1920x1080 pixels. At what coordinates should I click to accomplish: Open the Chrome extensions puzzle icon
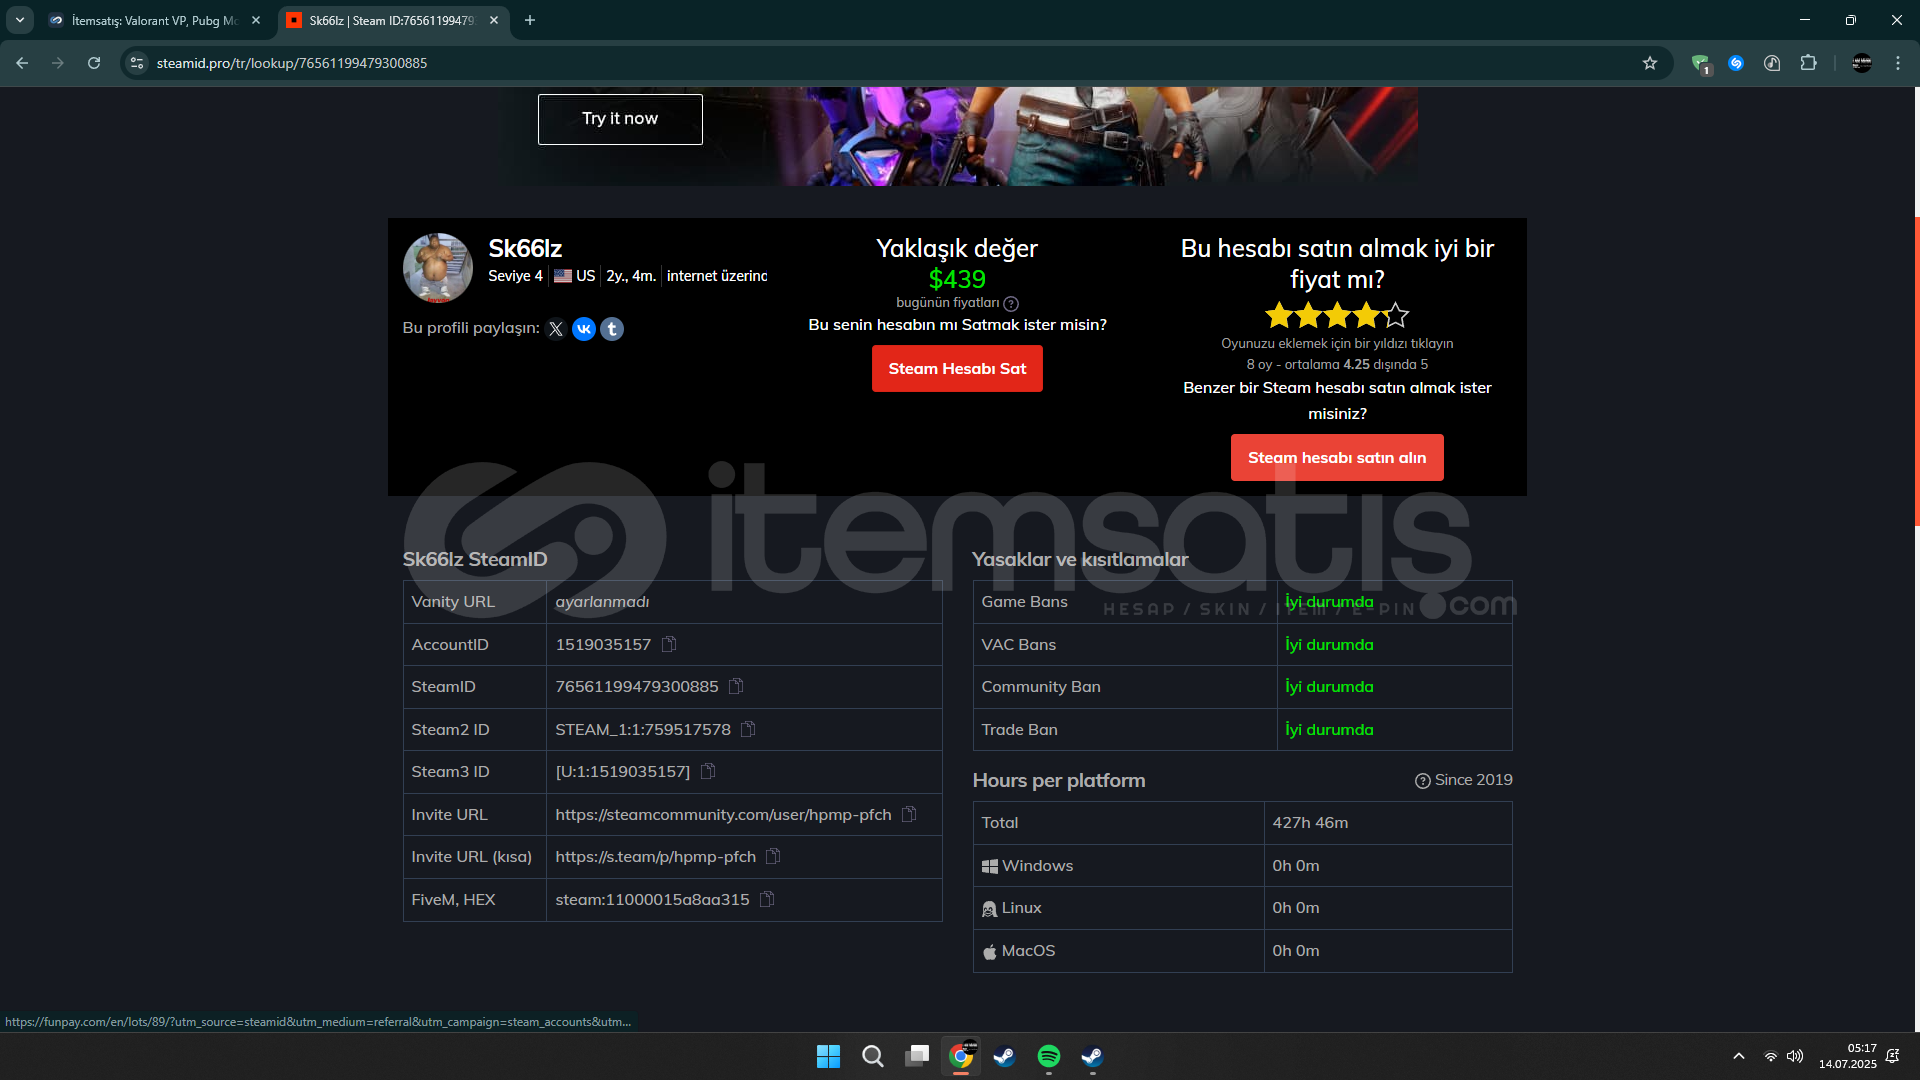point(1808,63)
